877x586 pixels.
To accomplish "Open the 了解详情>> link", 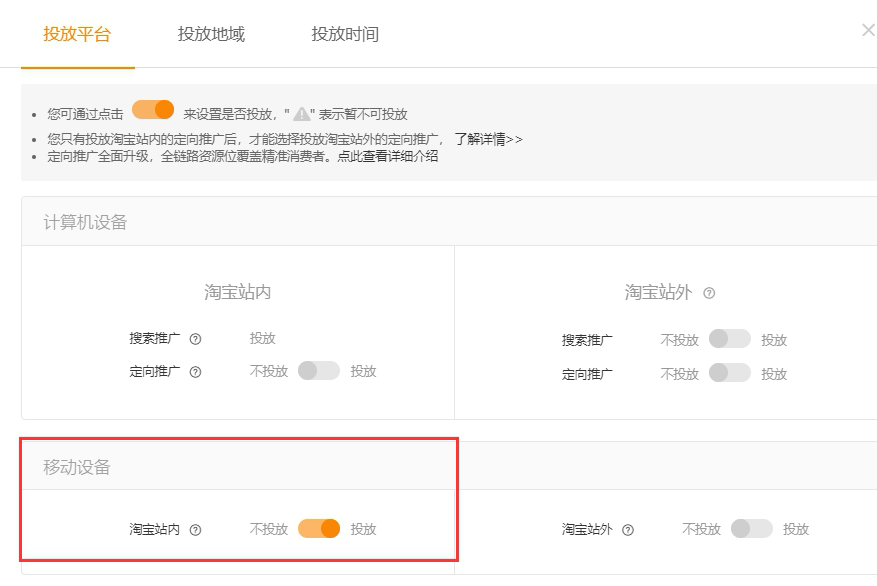I will point(488,139).
